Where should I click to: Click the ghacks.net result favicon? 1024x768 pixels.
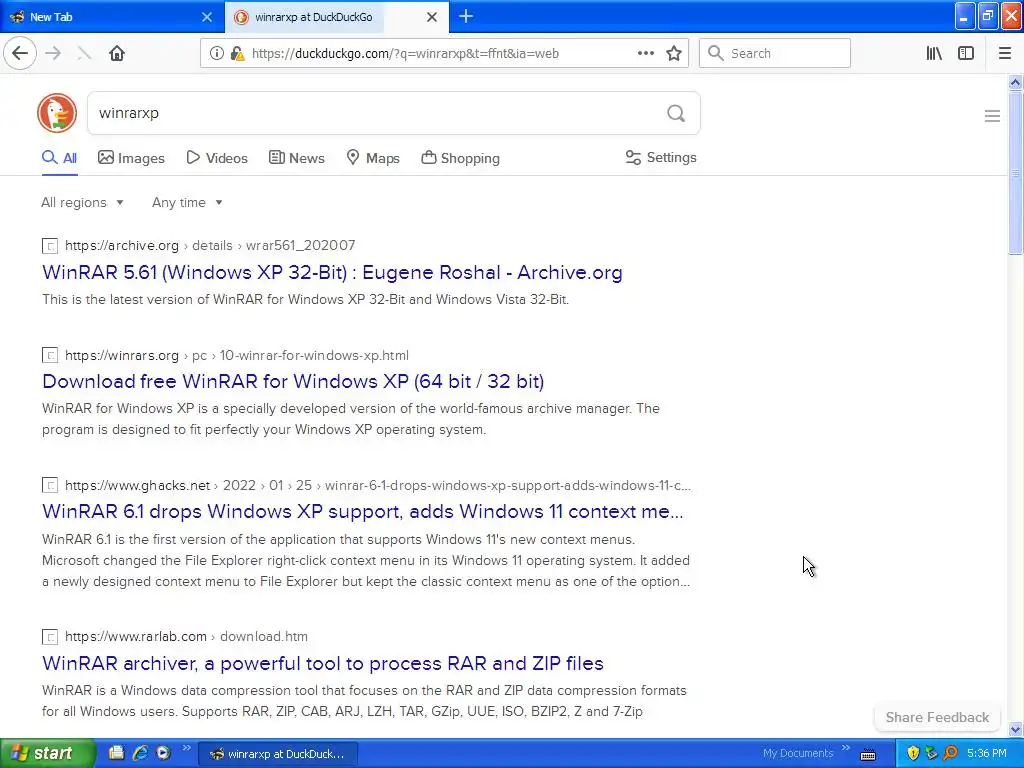[50, 485]
